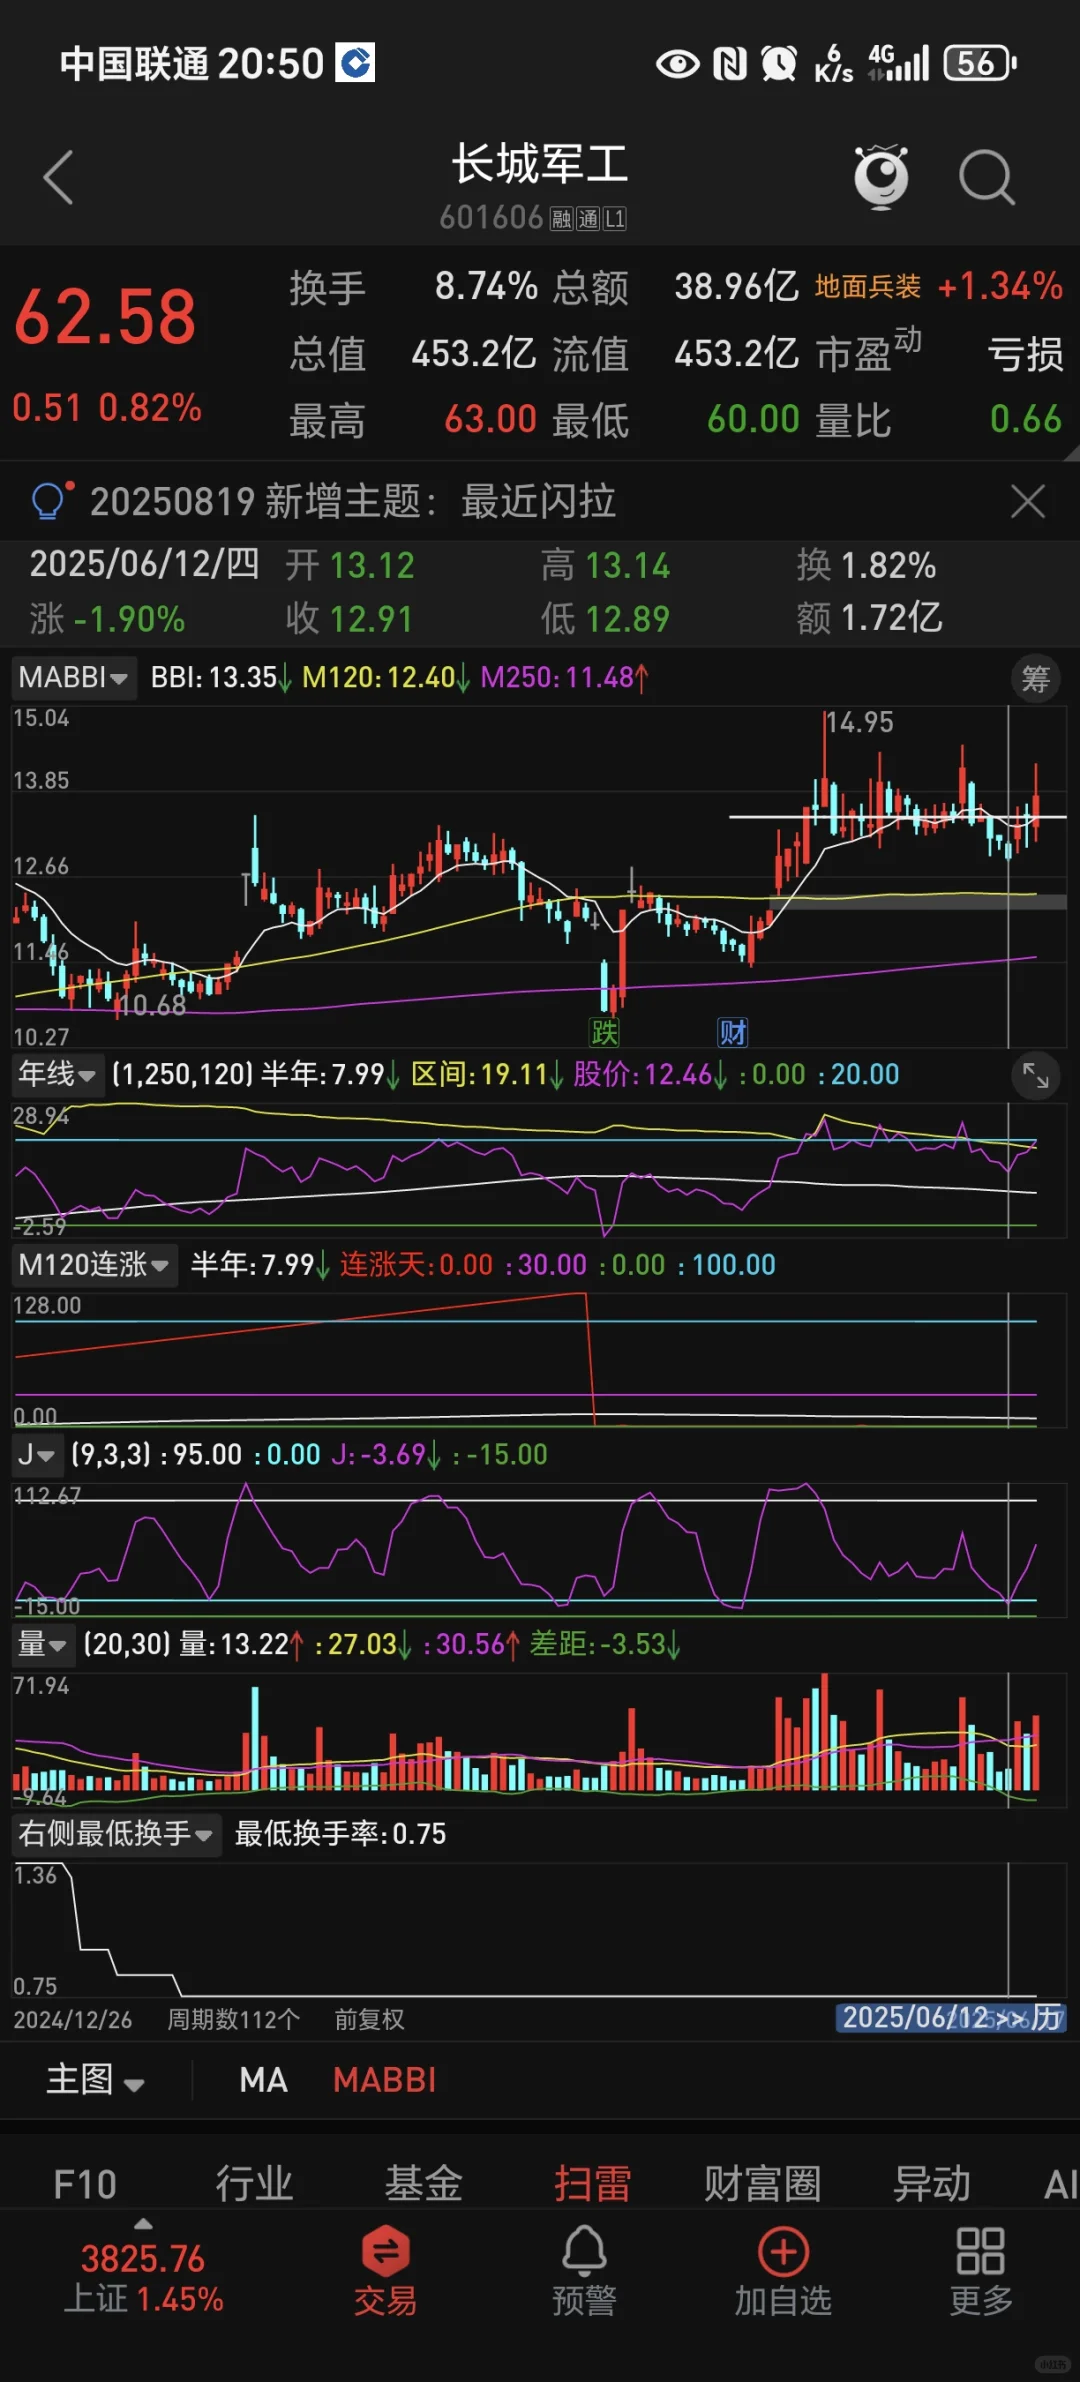Viewport: 1080px width, 2382px height.
Task: Open the MABBI indicator dropdown
Action: tap(74, 678)
